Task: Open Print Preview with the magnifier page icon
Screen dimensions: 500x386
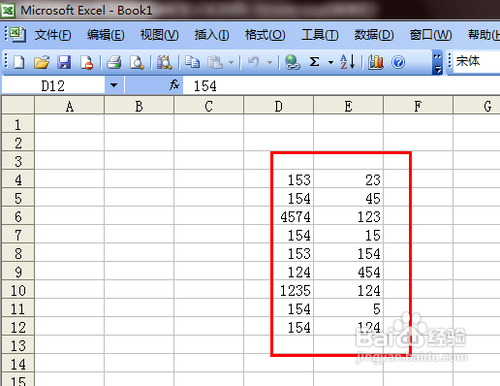Action: pos(137,62)
